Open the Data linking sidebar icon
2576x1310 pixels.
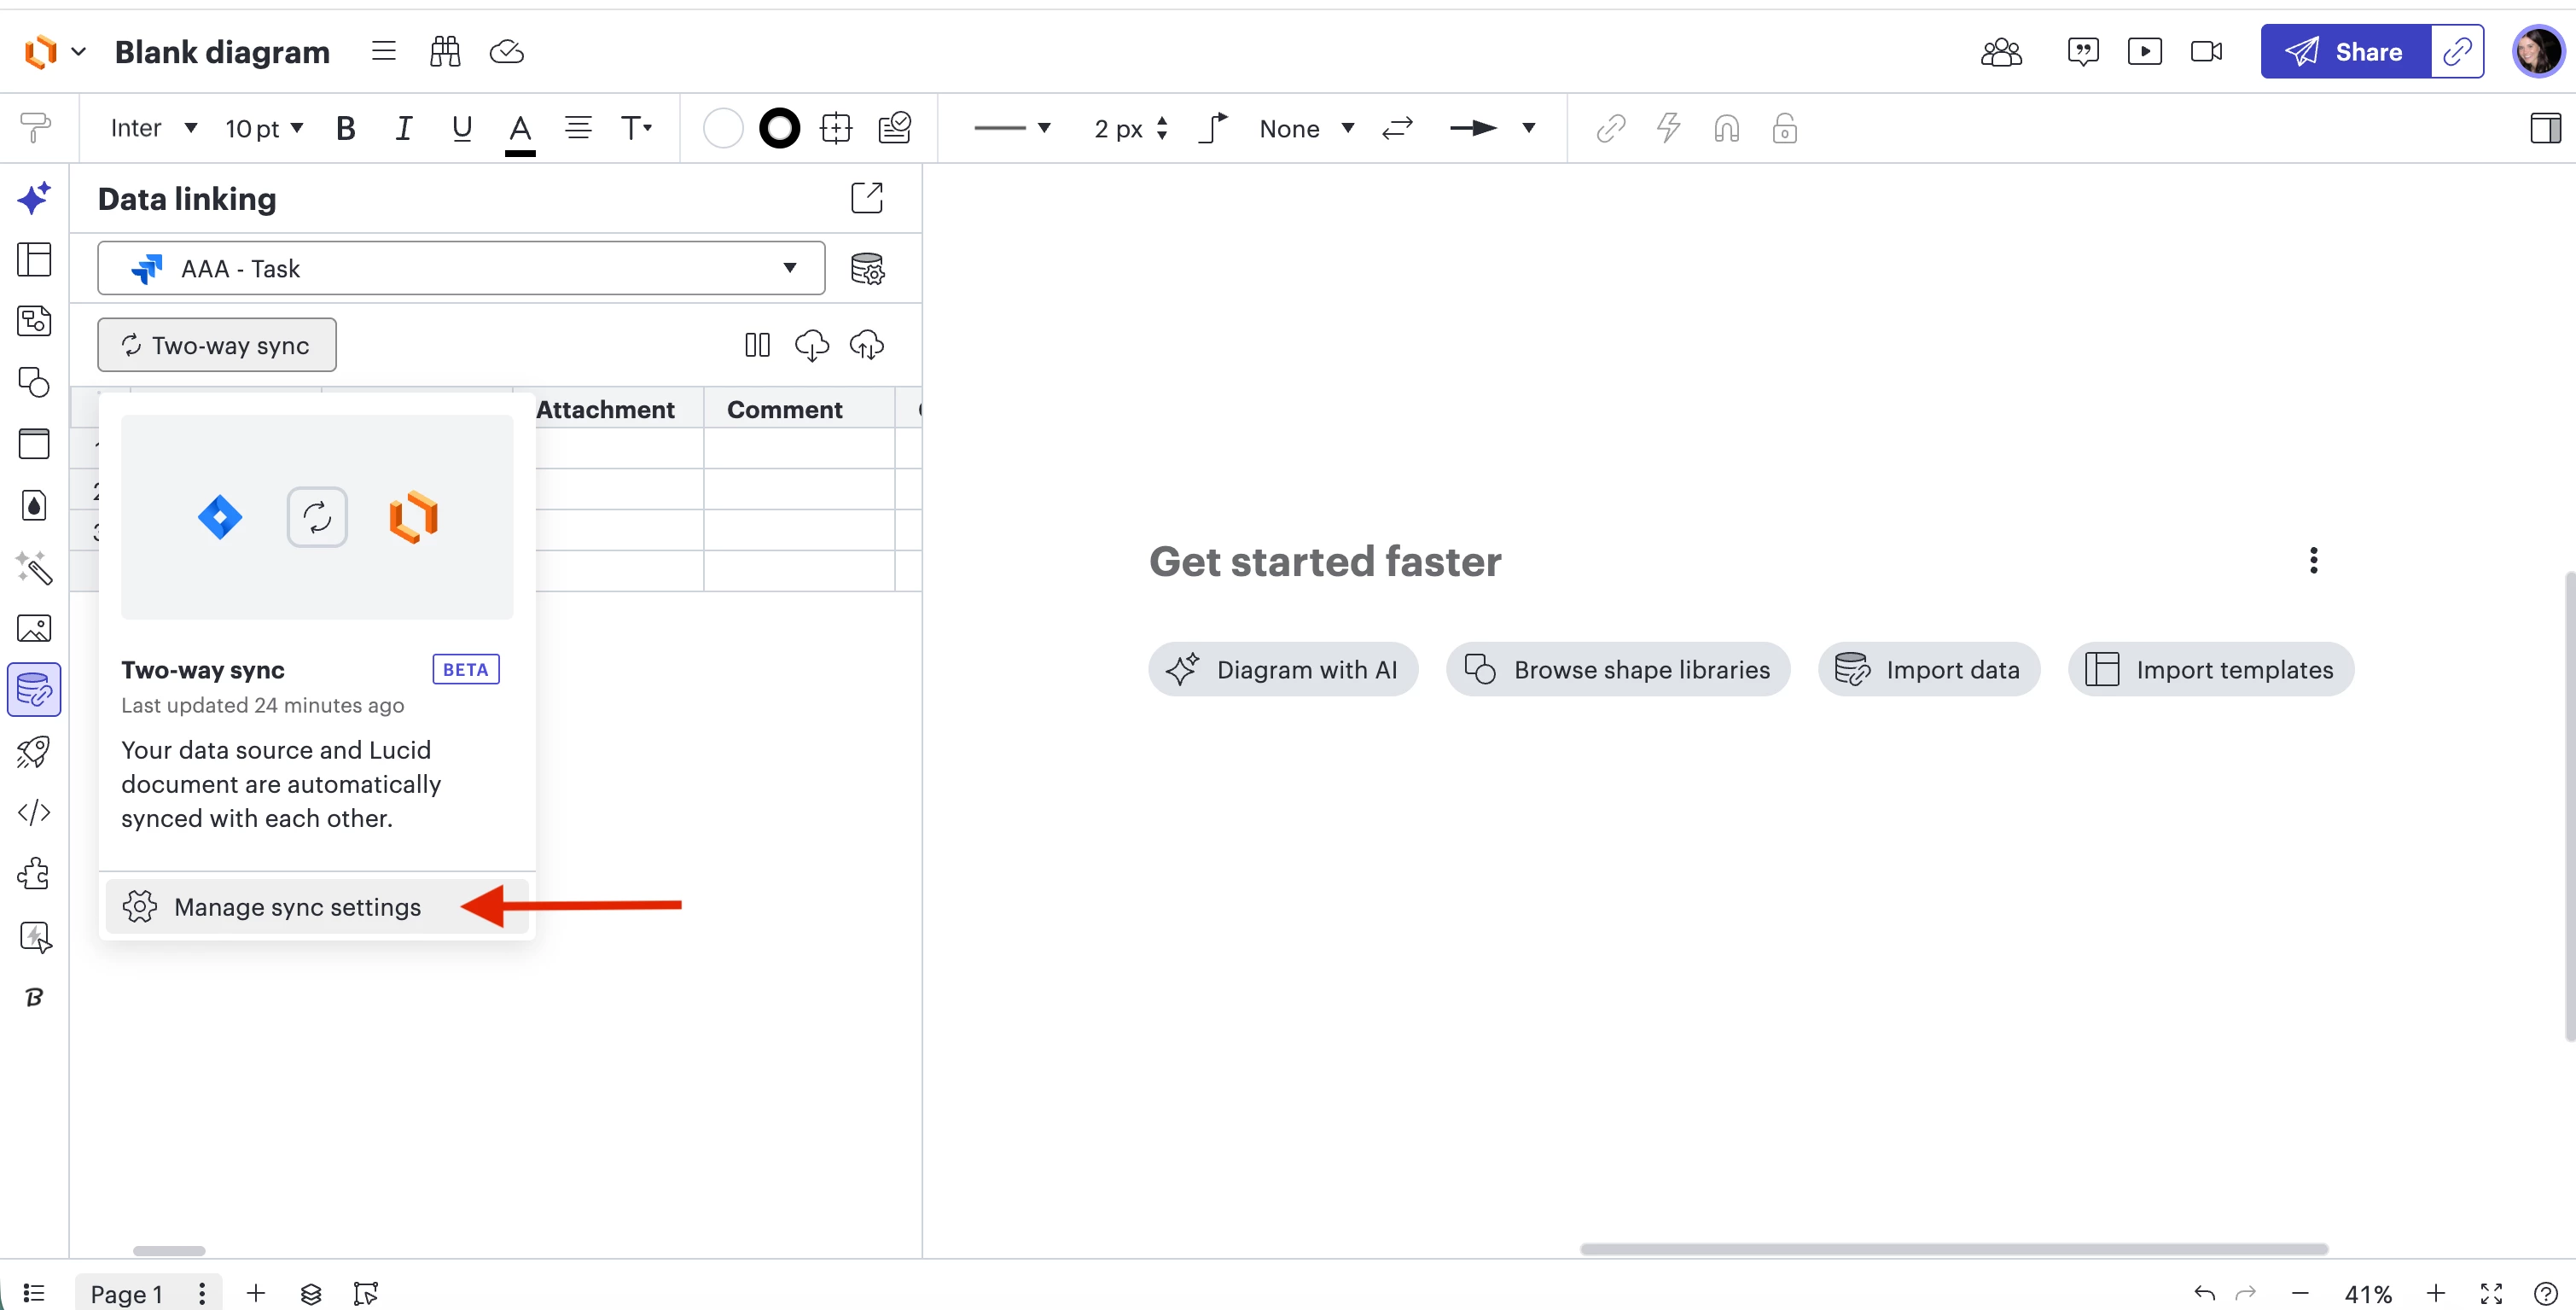(34, 690)
